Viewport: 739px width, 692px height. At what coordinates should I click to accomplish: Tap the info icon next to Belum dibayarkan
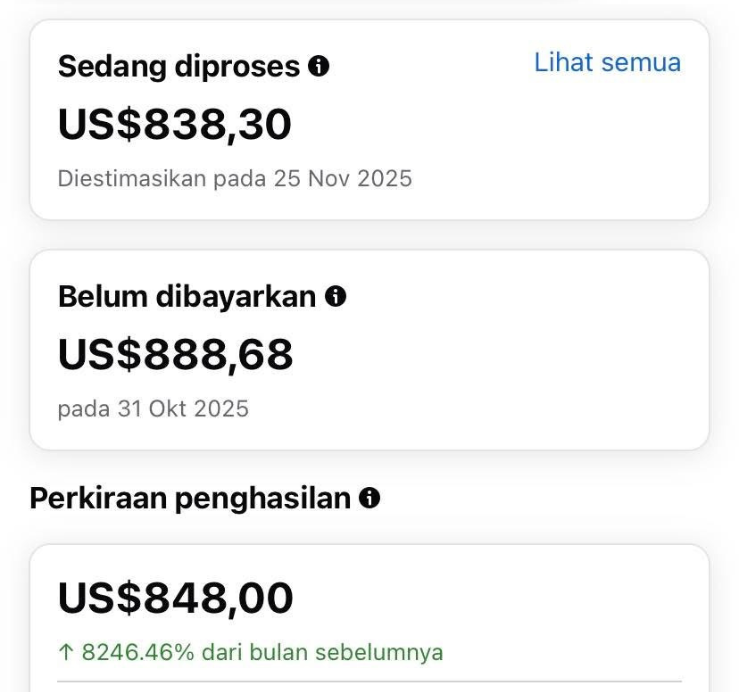(x=337, y=296)
